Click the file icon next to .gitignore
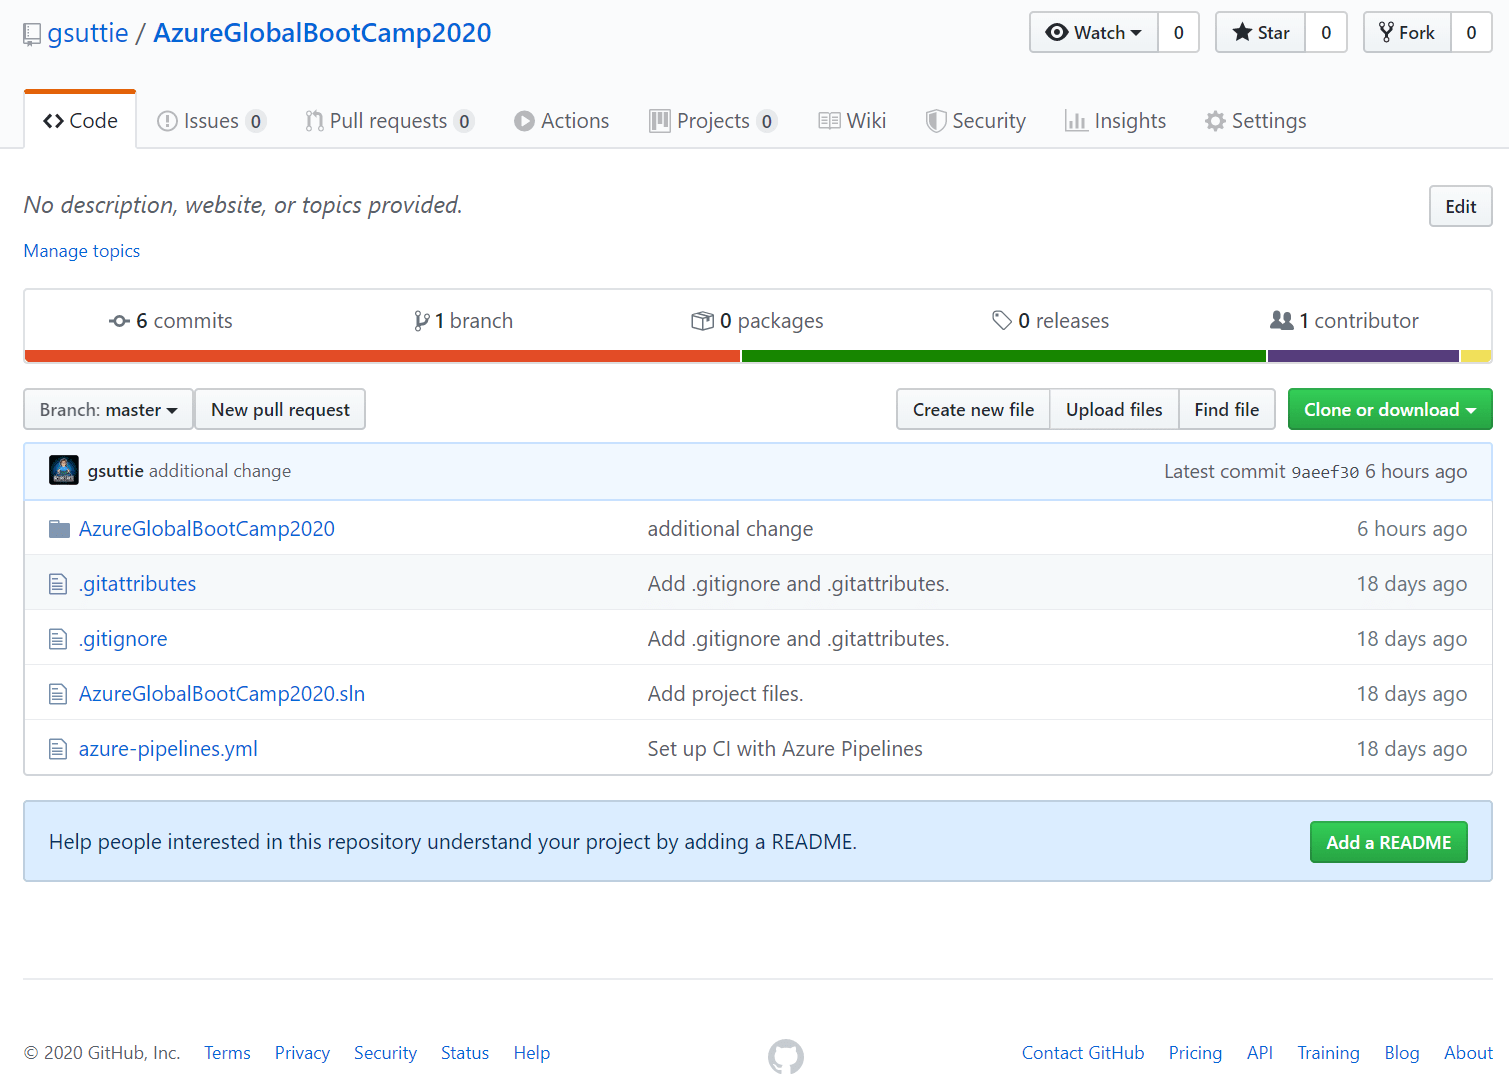Image resolution: width=1509 pixels, height=1085 pixels. [x=58, y=639]
